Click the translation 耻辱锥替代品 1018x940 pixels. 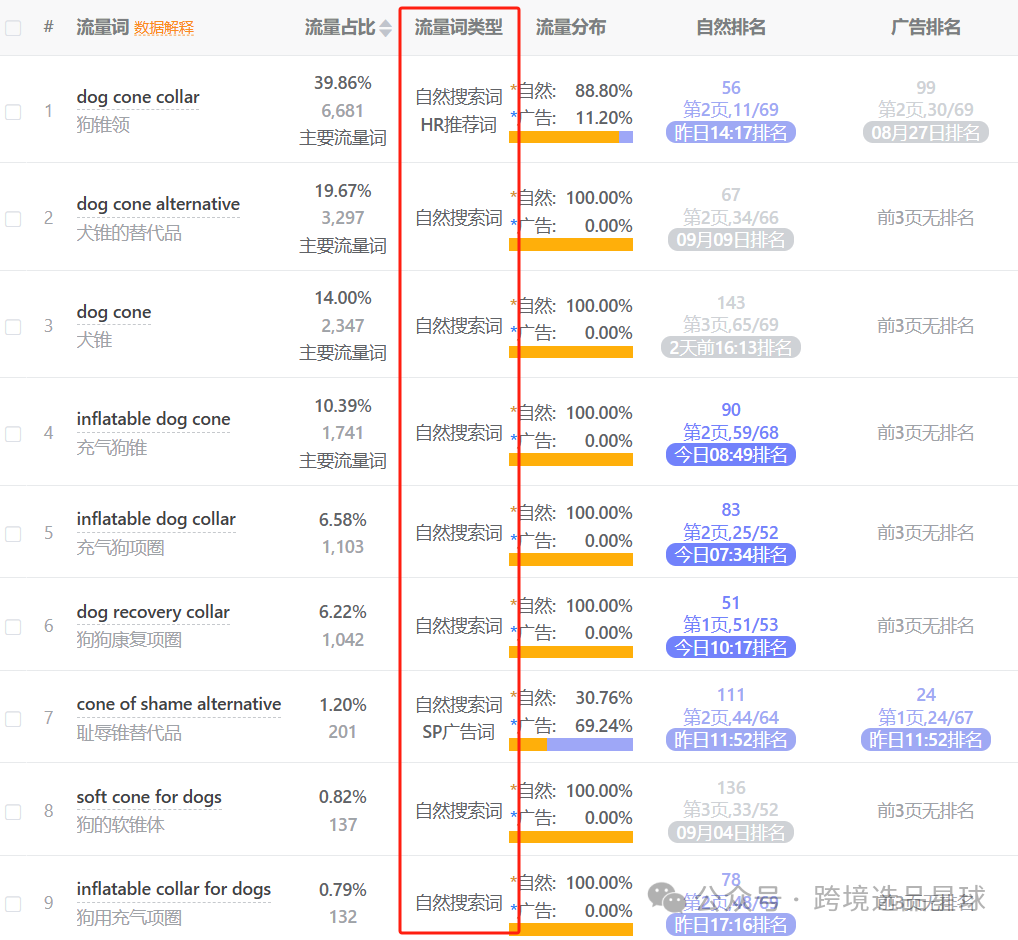(129, 732)
